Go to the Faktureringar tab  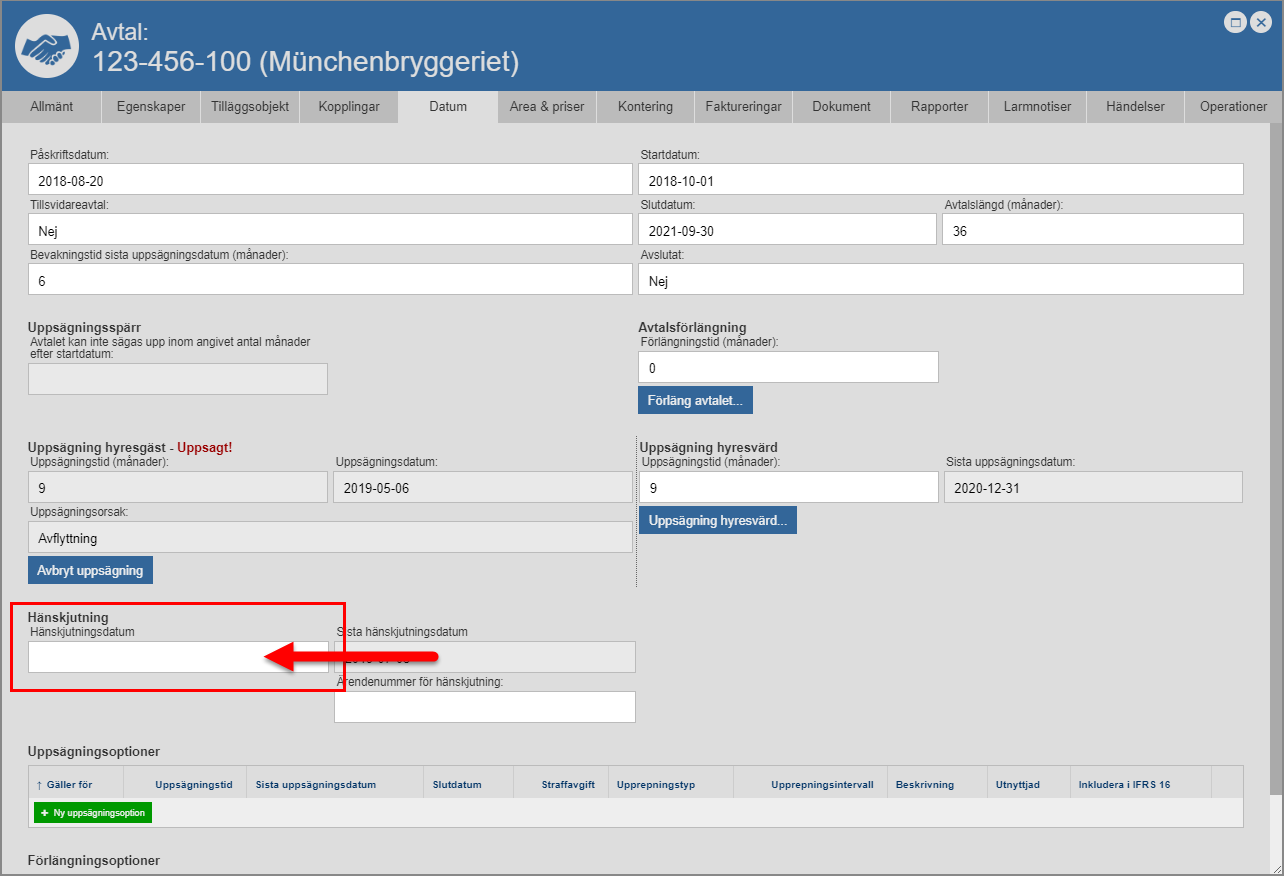743,107
